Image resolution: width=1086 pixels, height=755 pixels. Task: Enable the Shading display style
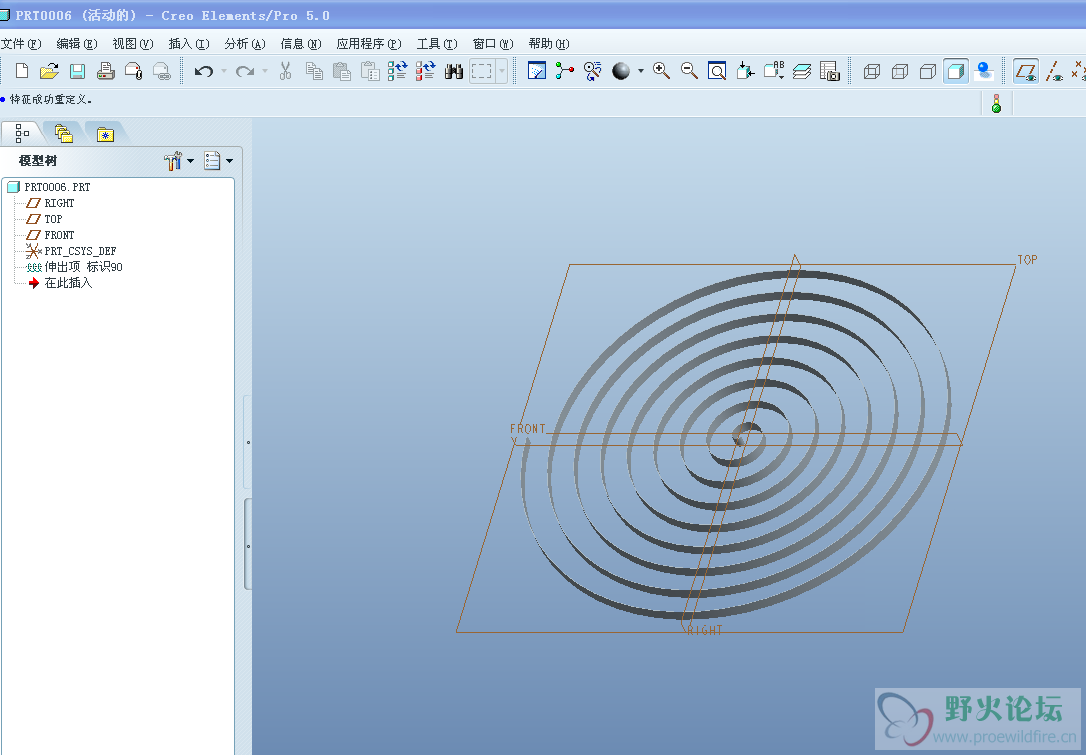(956, 71)
